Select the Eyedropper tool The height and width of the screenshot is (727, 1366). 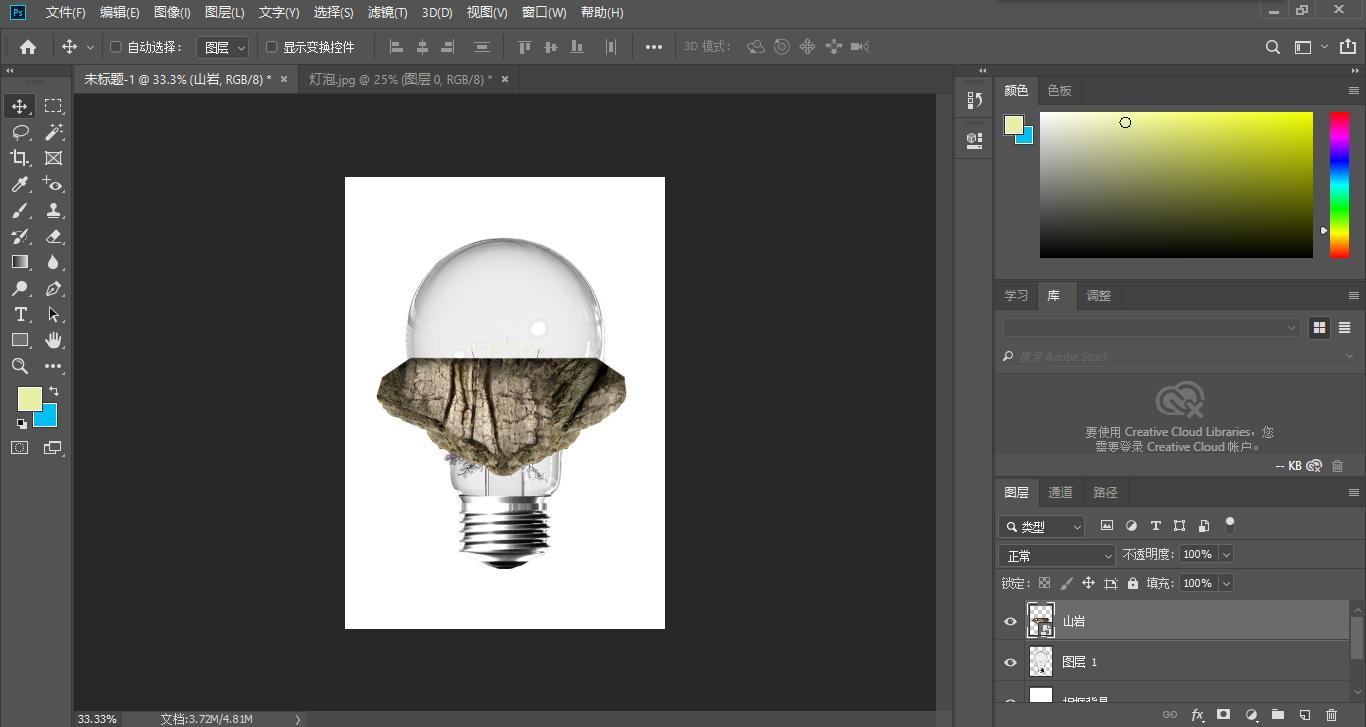[x=20, y=184]
